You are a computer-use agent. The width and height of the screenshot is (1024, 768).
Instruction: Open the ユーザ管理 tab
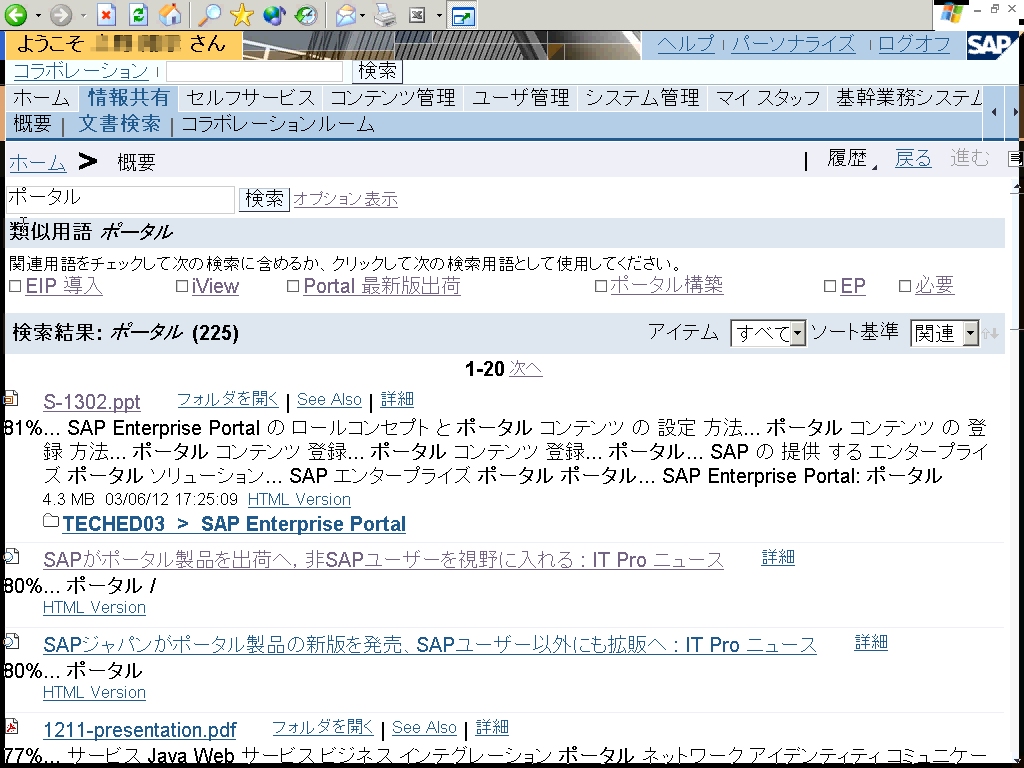click(520, 98)
